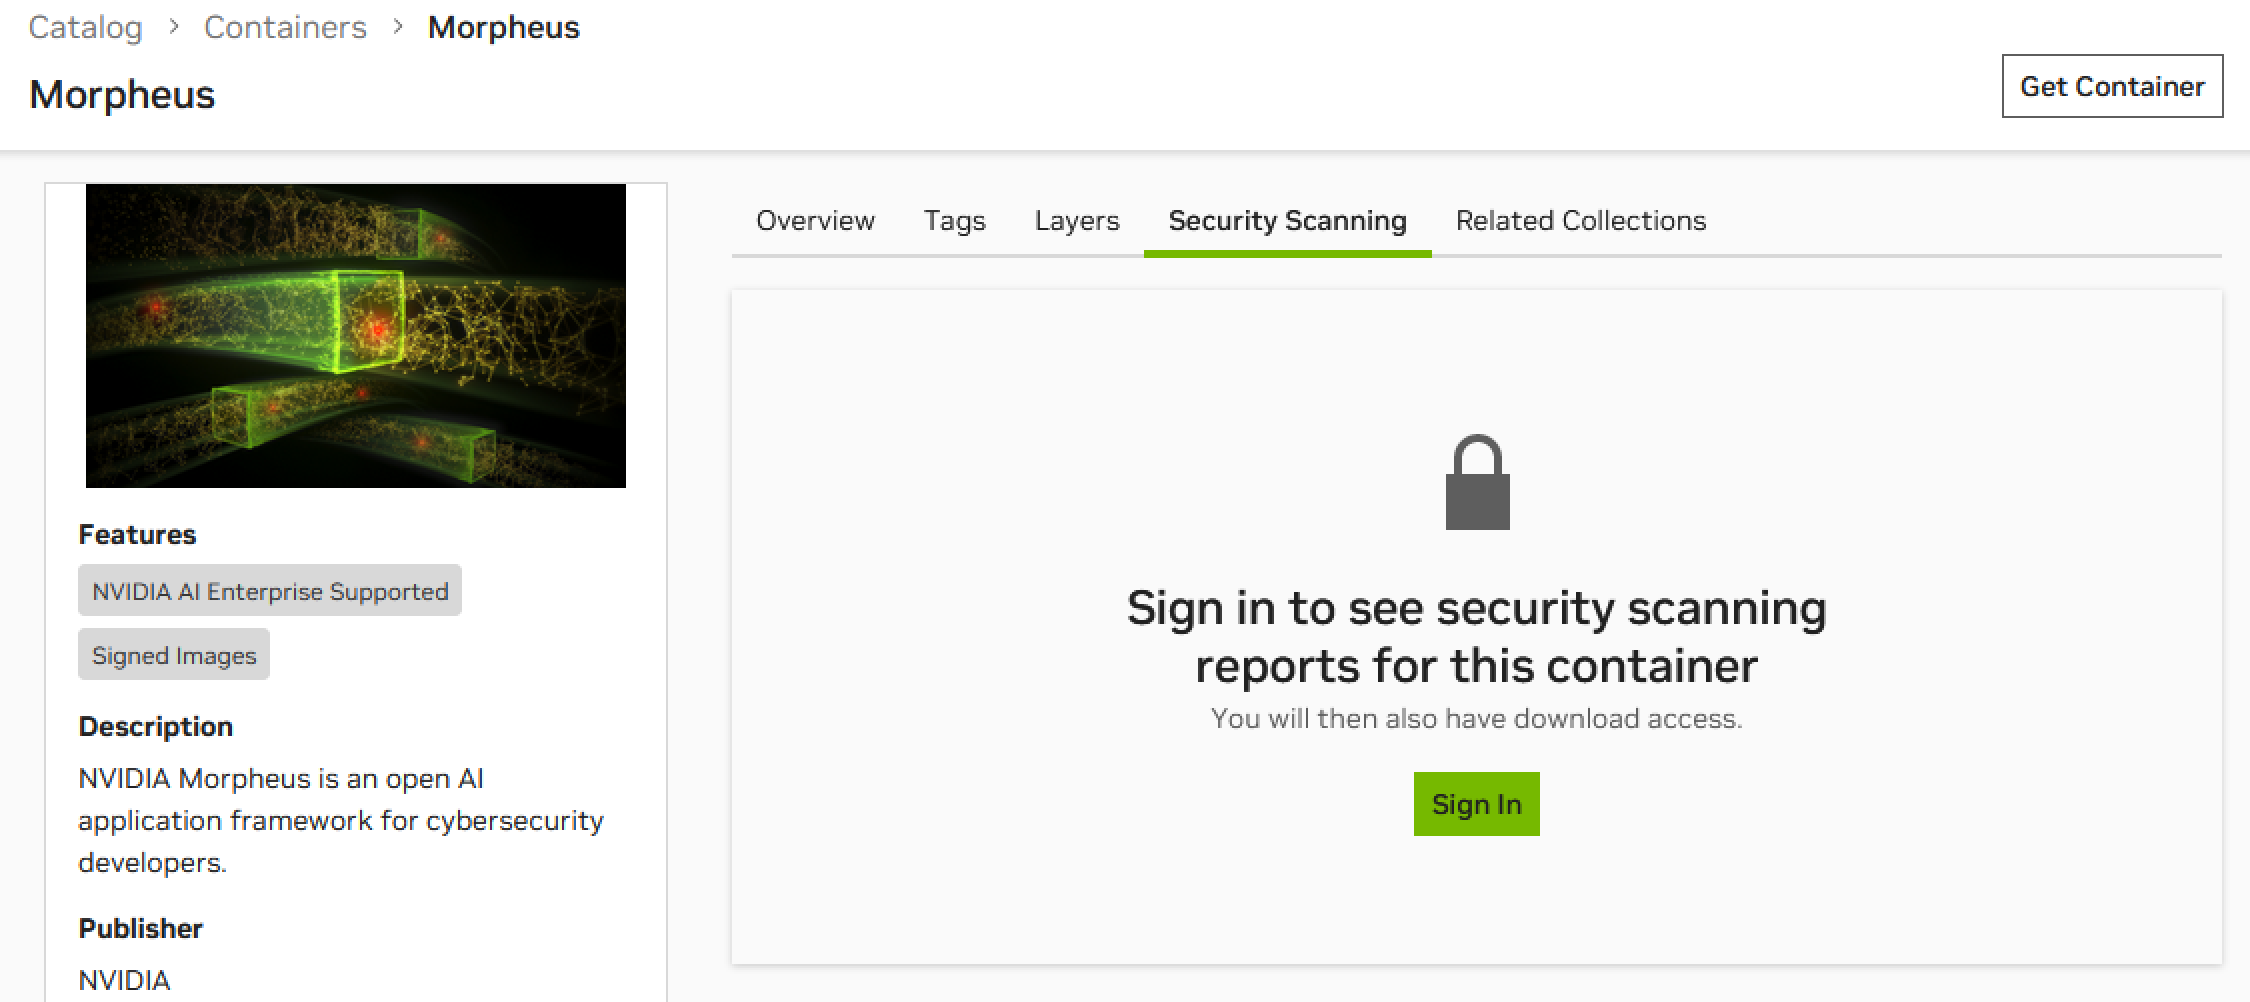Open Containers from the breadcrumb trail

click(x=286, y=27)
